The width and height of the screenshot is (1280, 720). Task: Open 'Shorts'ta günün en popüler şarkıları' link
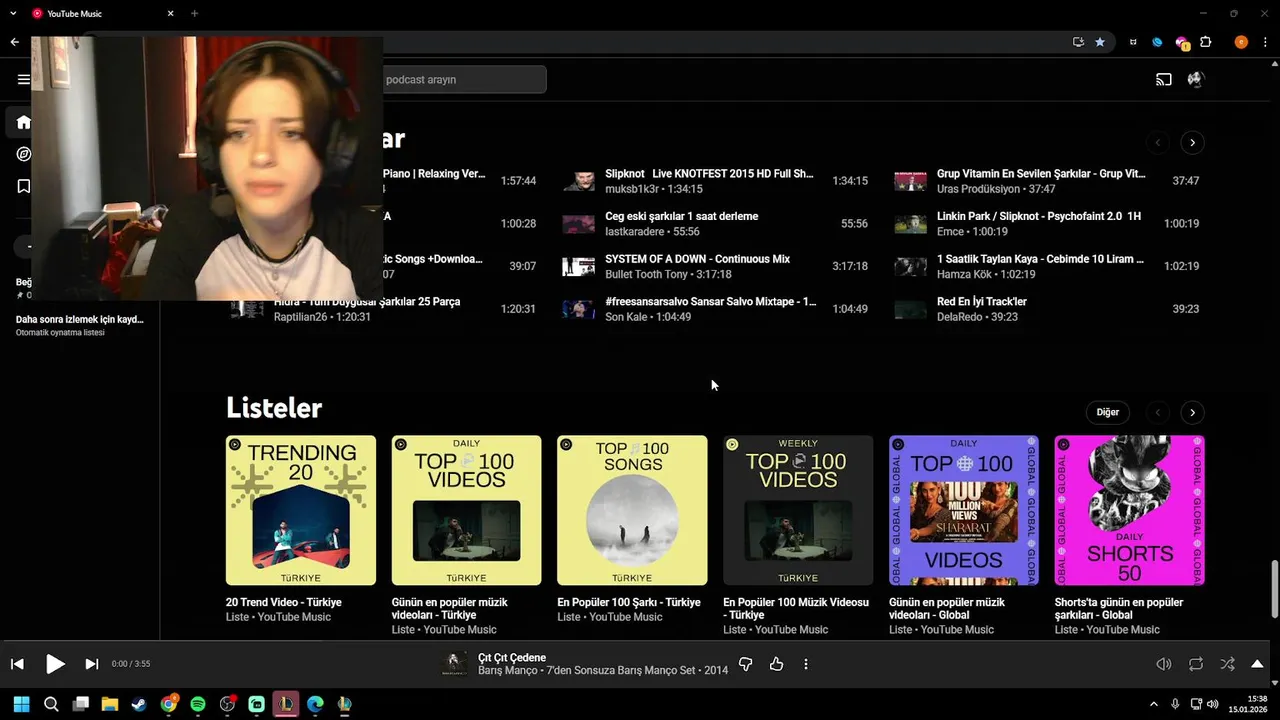(x=1119, y=609)
